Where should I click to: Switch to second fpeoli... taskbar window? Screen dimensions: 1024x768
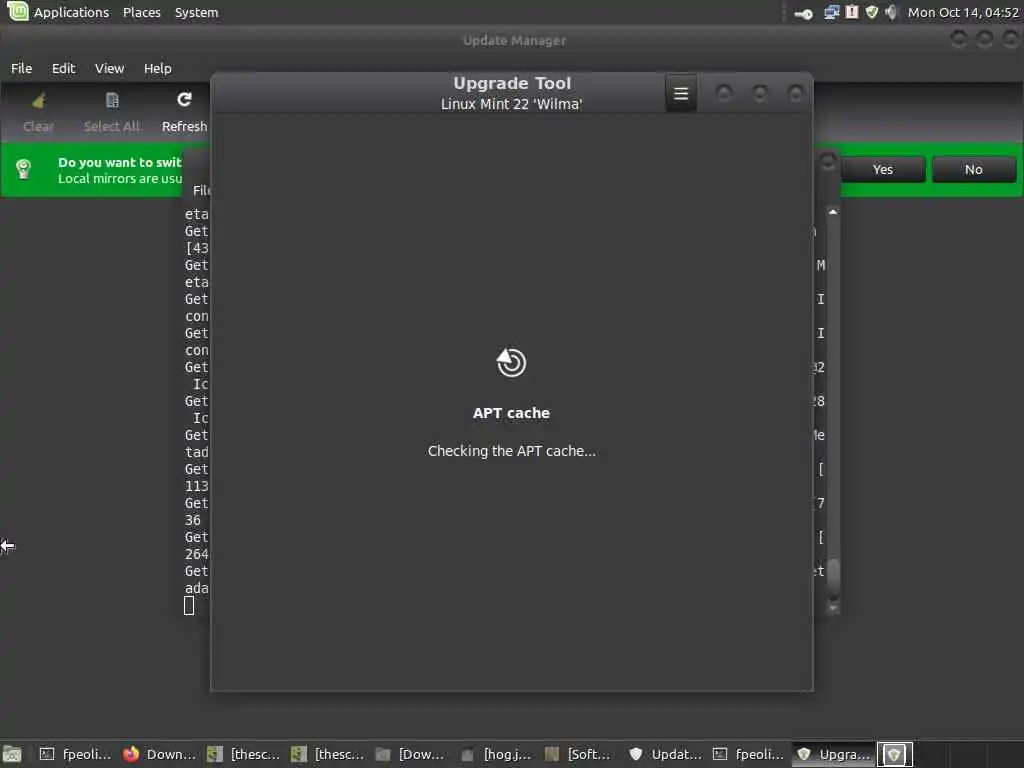pos(748,754)
